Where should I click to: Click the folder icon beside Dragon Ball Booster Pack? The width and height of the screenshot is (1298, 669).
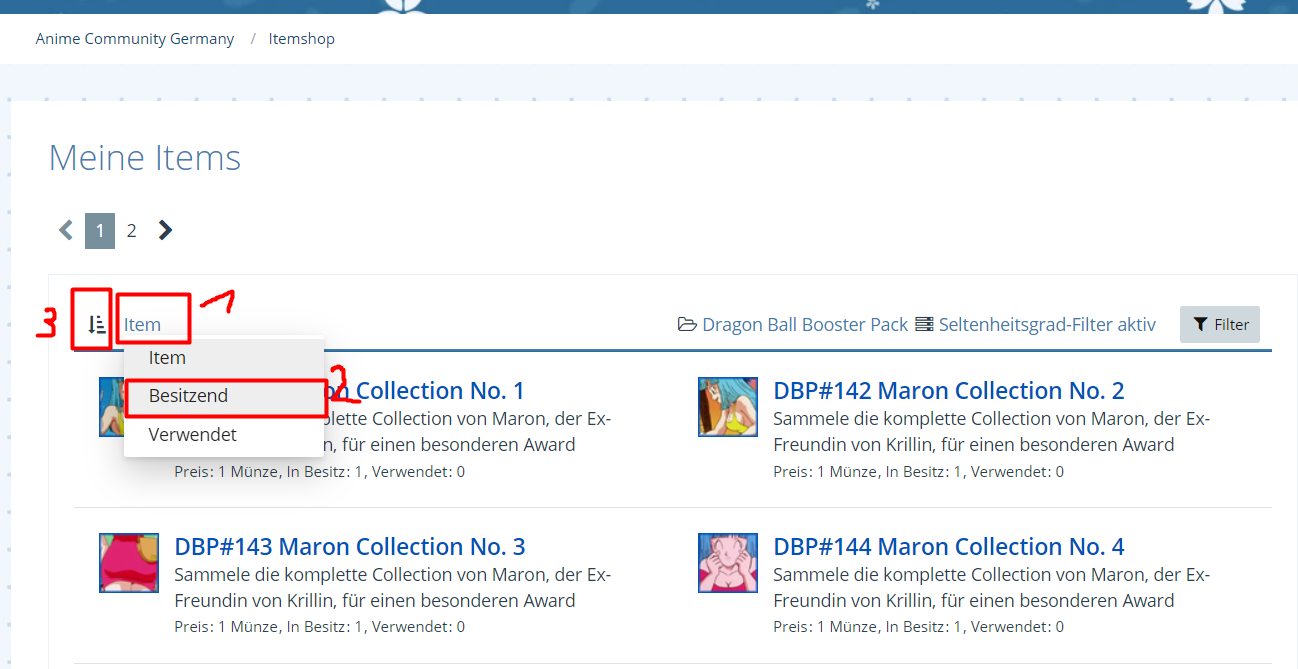click(x=687, y=325)
